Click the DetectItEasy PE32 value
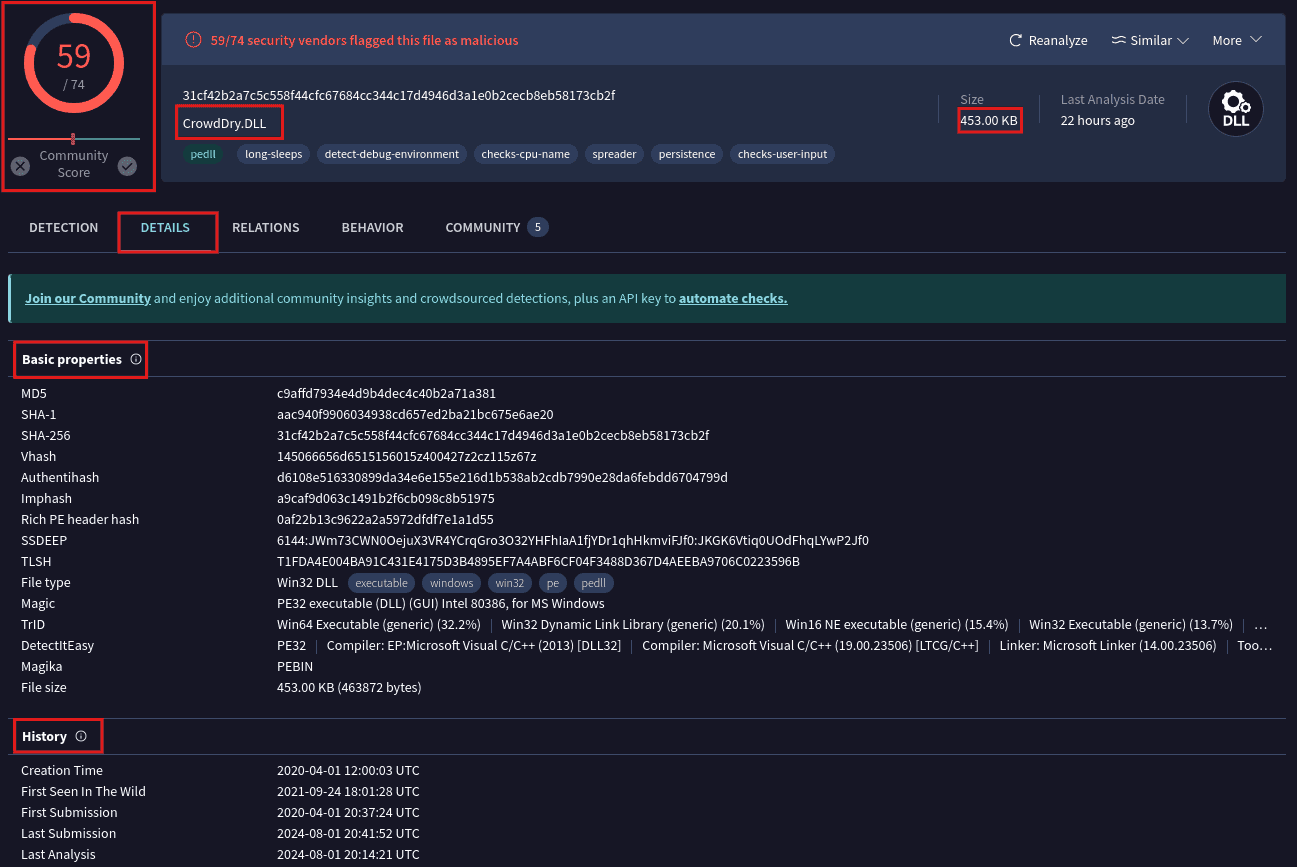This screenshot has width=1297, height=867. point(291,646)
